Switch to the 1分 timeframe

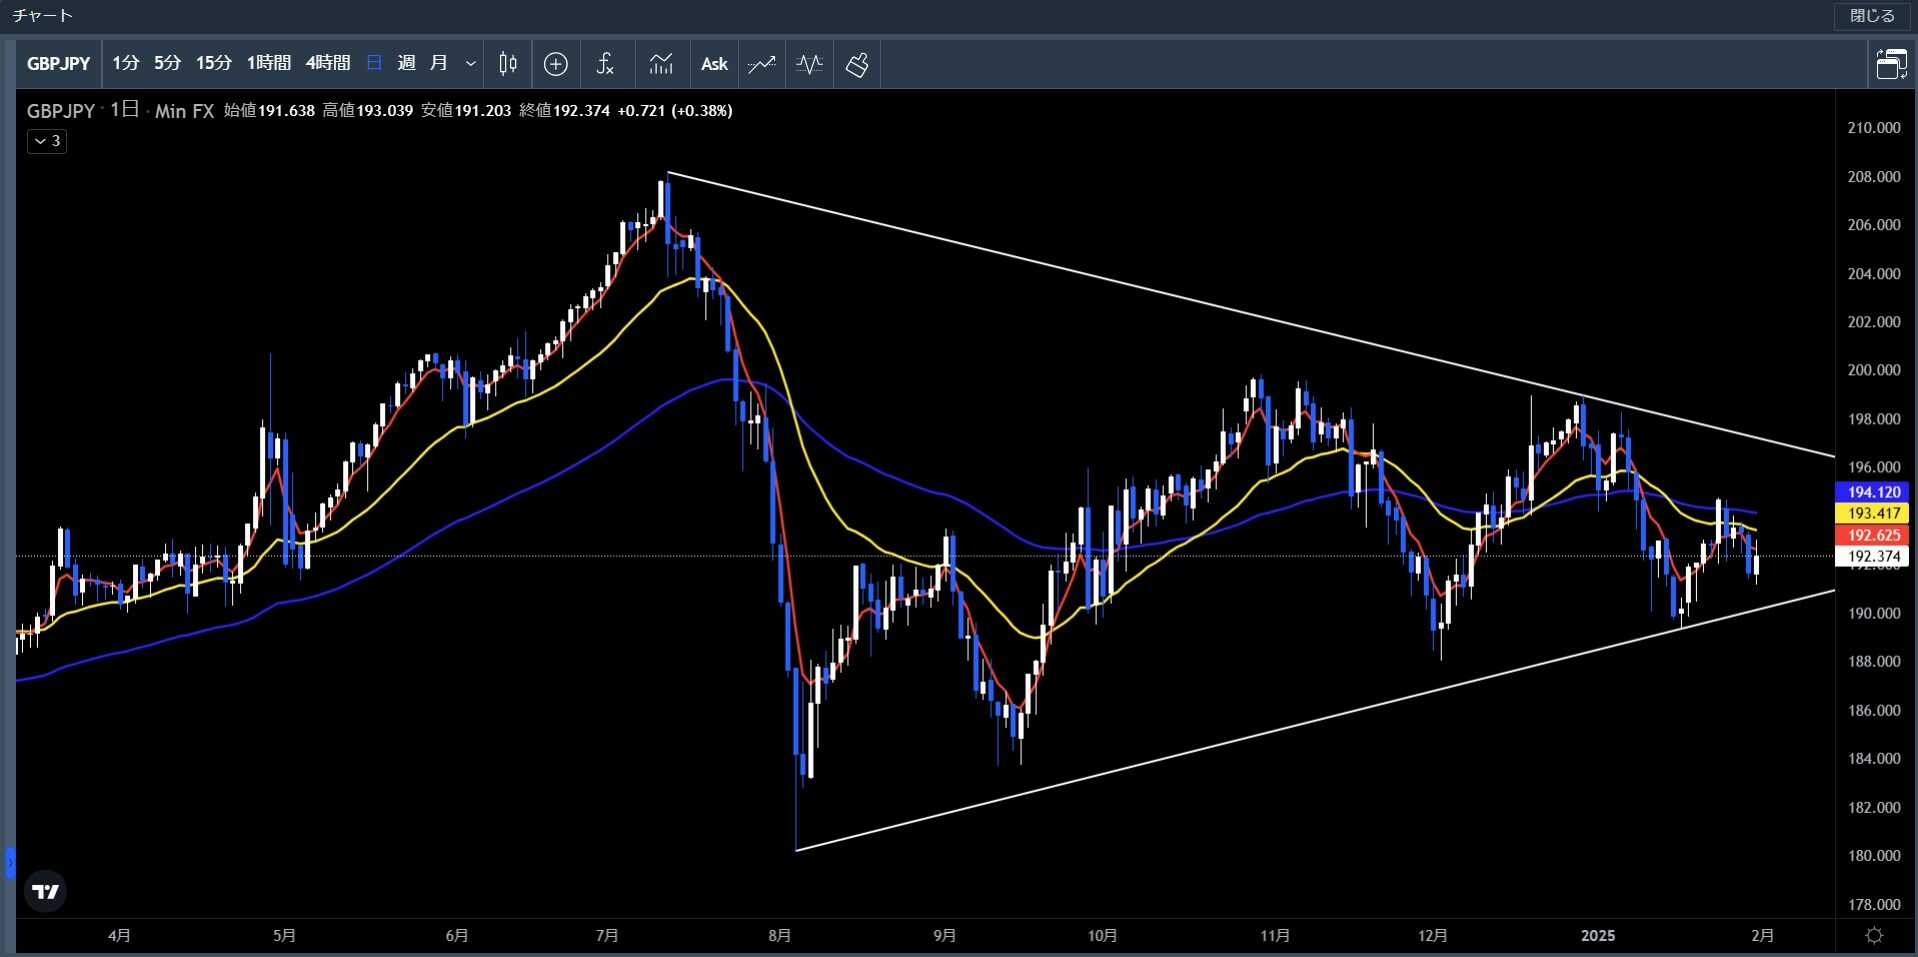[x=126, y=63]
